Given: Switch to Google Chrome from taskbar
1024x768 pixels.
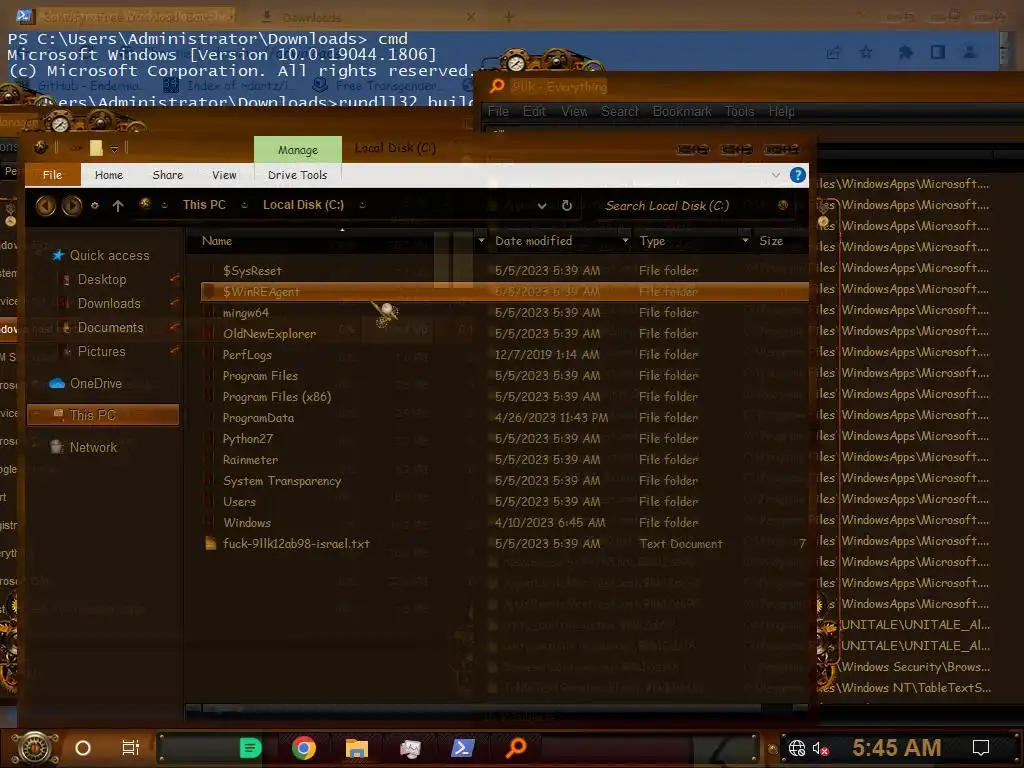Looking at the screenshot, I should tap(304, 748).
